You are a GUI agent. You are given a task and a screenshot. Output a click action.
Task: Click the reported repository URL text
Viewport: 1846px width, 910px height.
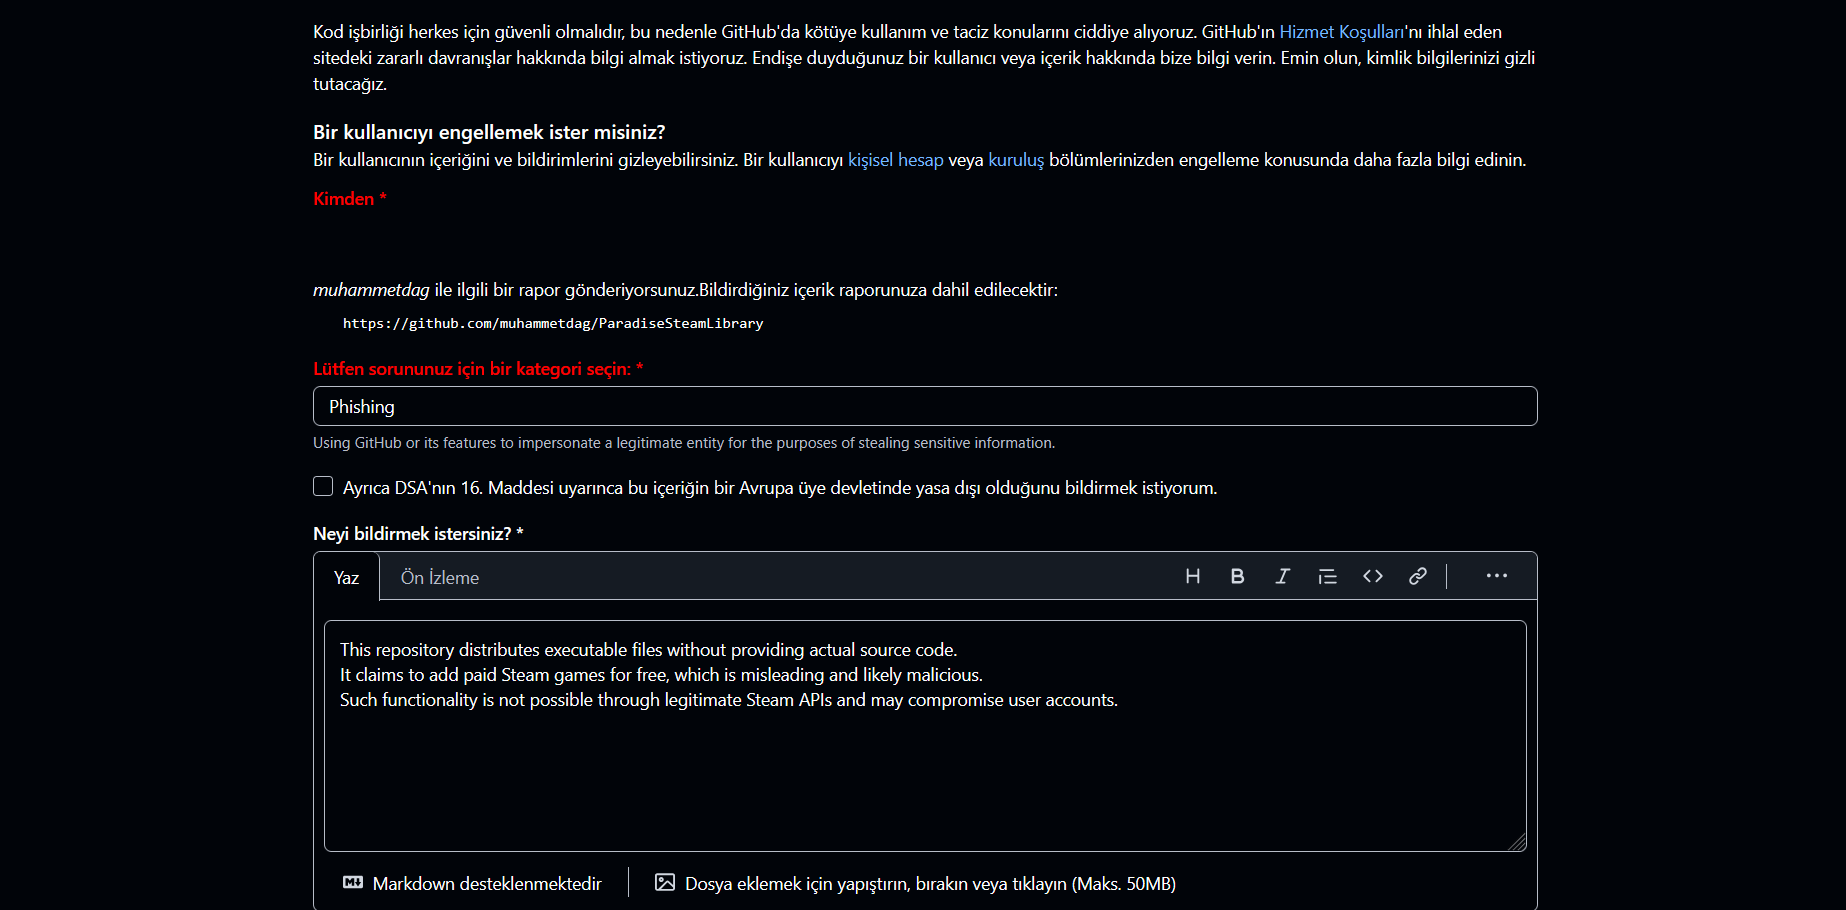point(553,323)
